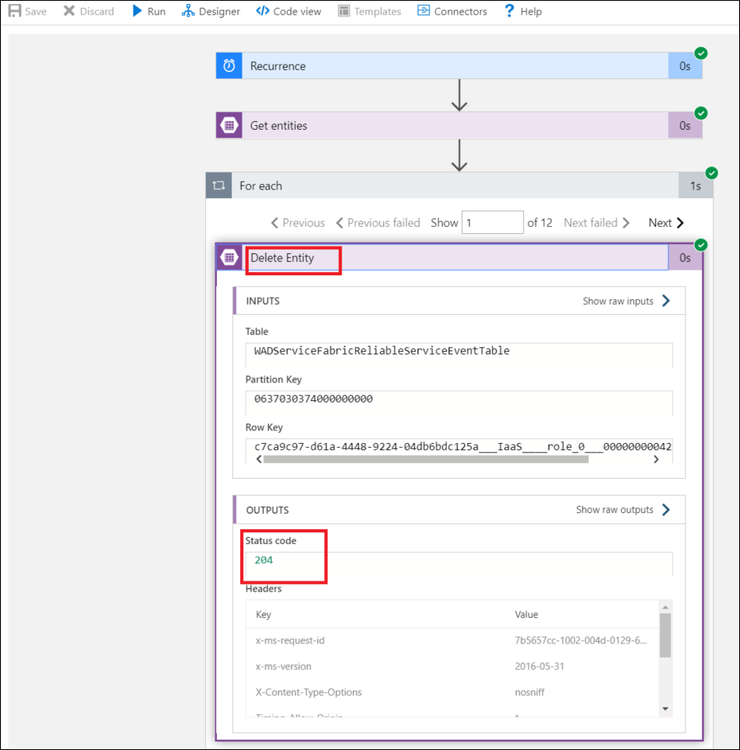
Task: Click the nosniff header value
Action: pyautogui.click(x=530, y=692)
